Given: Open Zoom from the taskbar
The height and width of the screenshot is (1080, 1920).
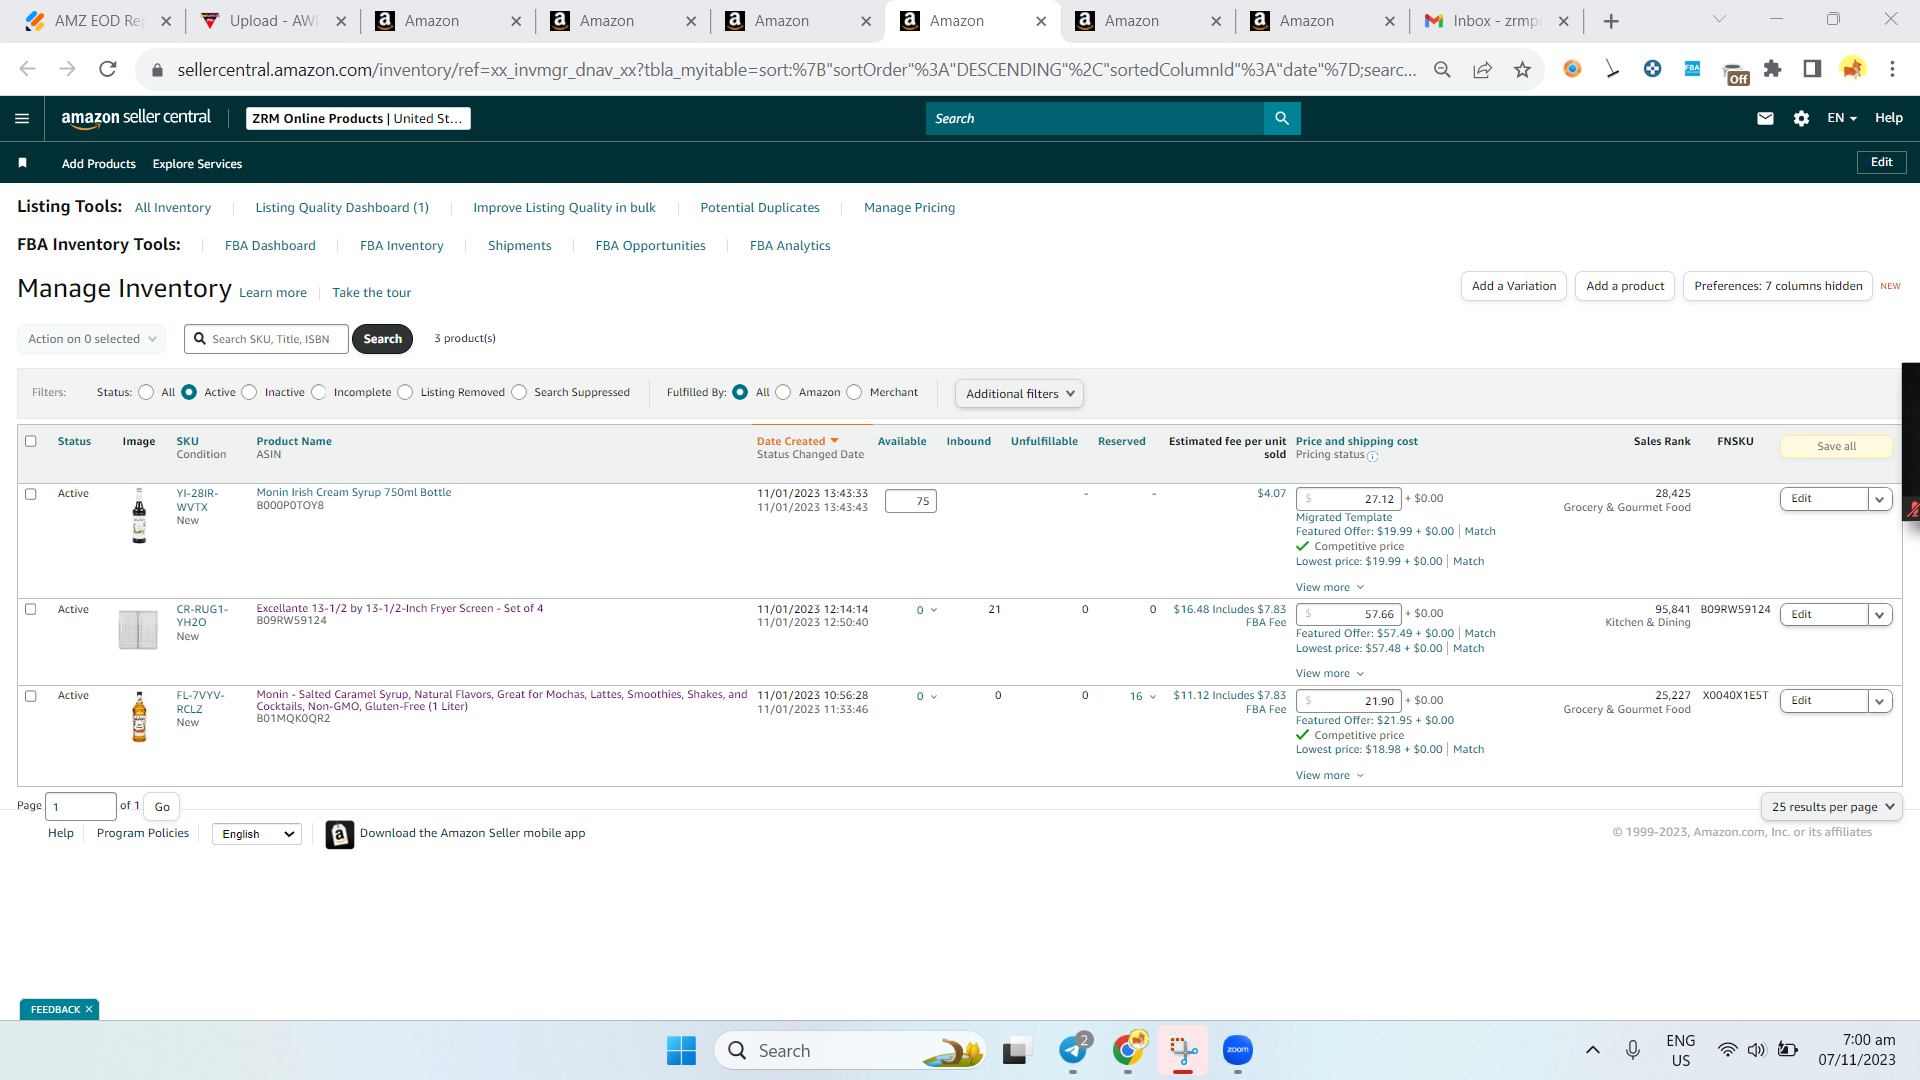Looking at the screenshot, I should click(x=1238, y=1050).
